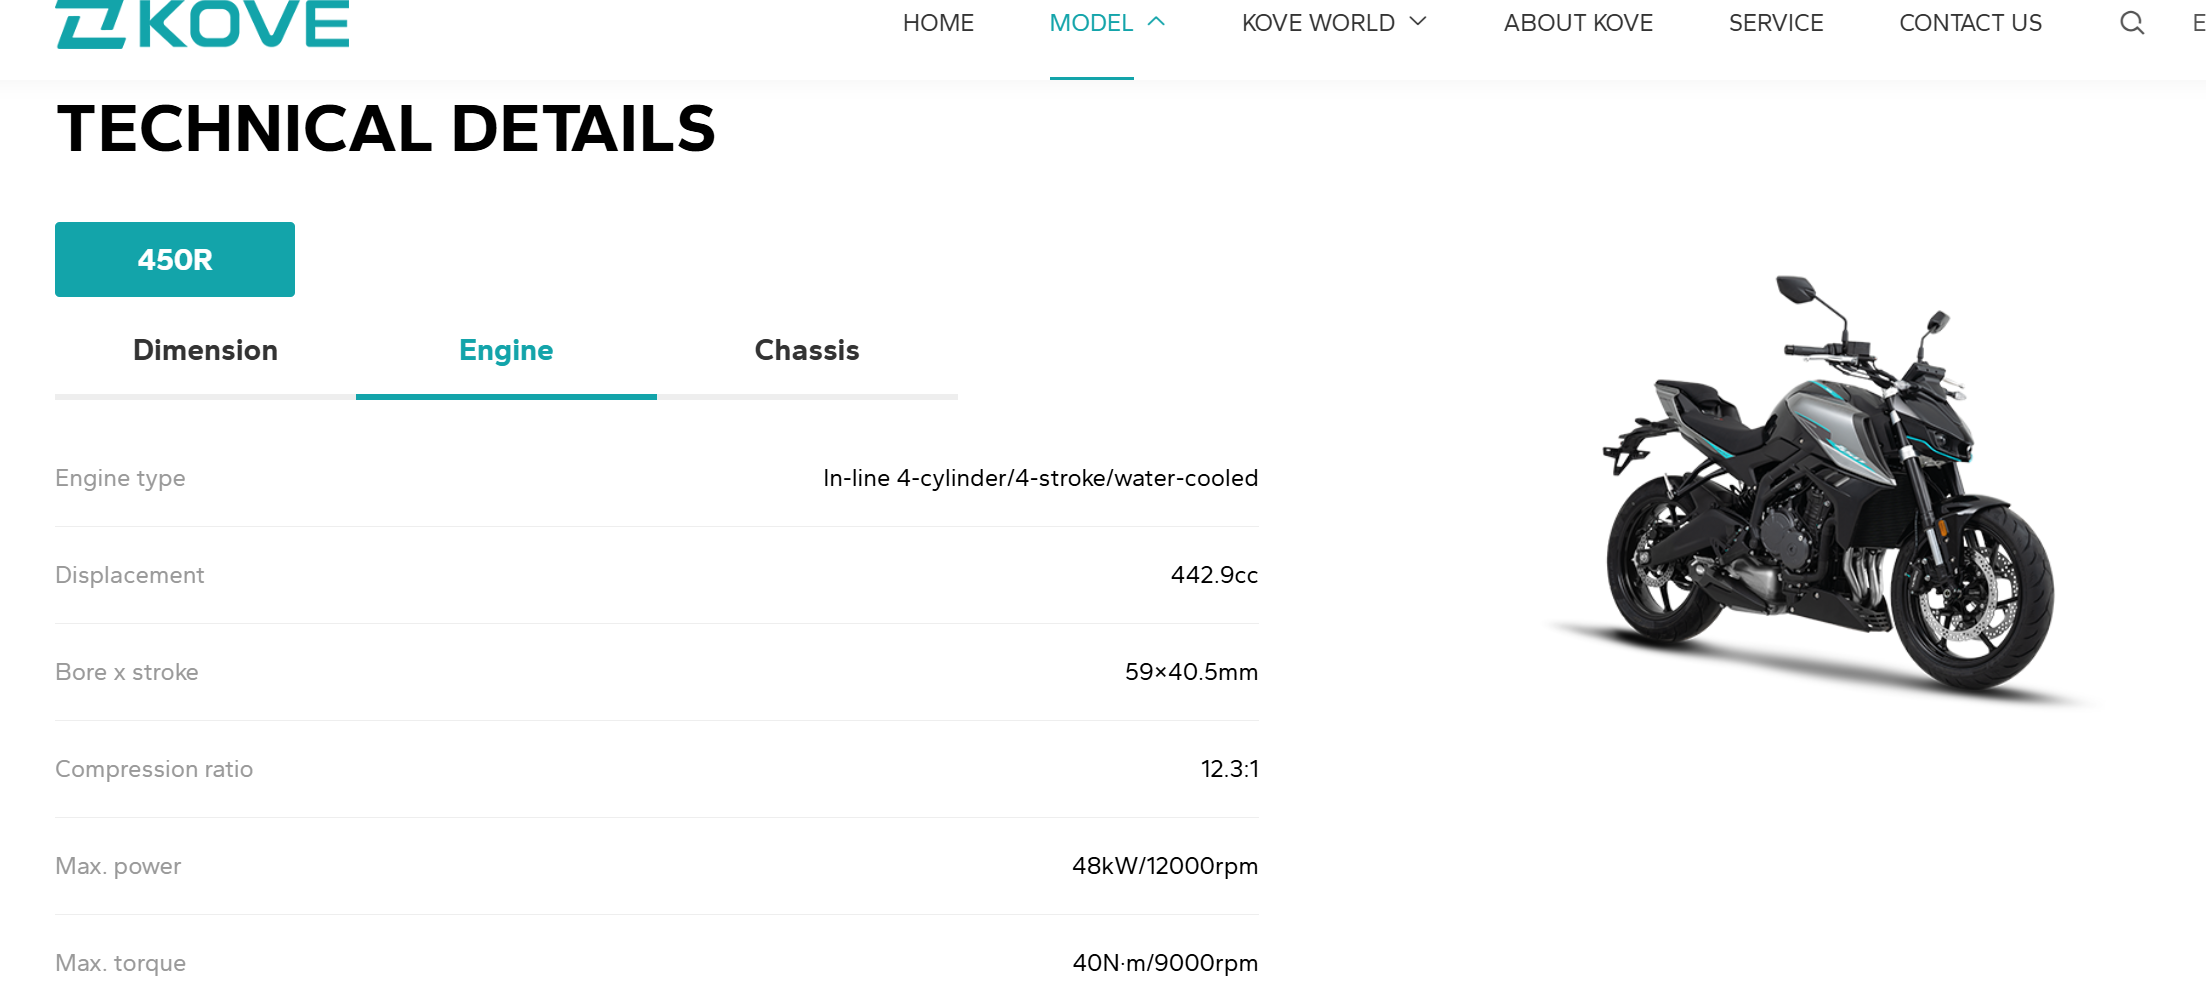2206x998 pixels.
Task: Go to CONTACT US page
Action: [1970, 23]
